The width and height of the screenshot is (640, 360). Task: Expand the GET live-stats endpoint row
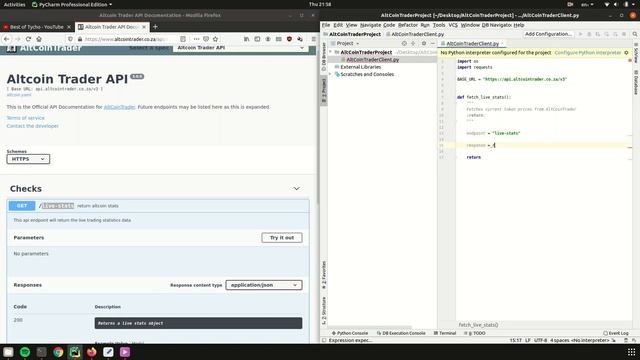coord(158,206)
